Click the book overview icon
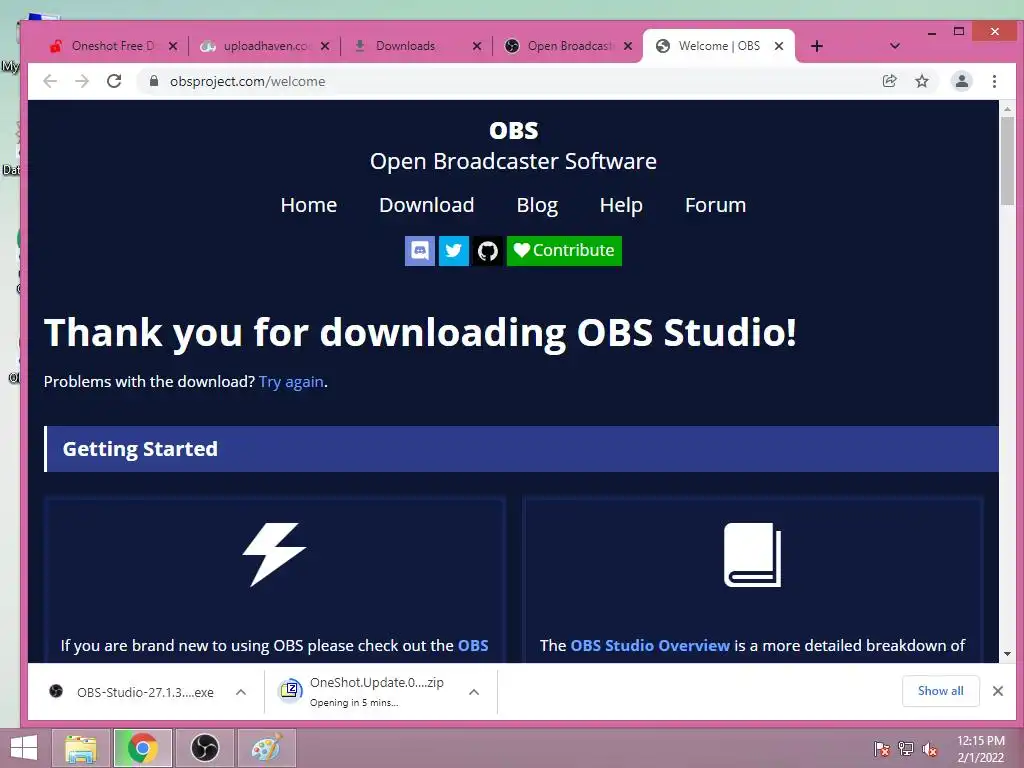The image size is (1024, 768). (752, 554)
